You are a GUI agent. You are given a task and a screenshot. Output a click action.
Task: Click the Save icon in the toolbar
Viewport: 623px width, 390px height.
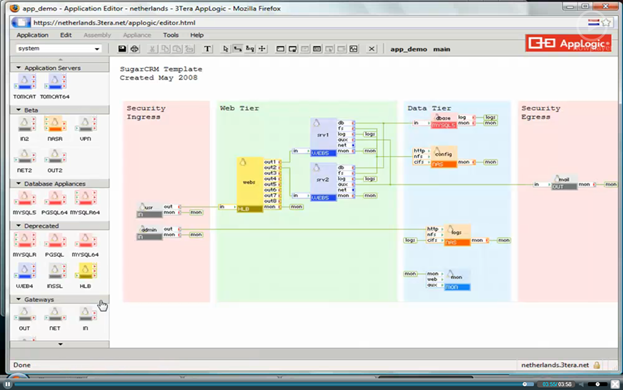tap(122, 49)
